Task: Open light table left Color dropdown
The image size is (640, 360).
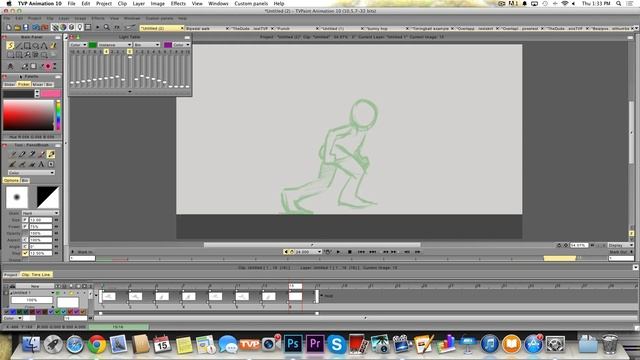Action: [78, 44]
